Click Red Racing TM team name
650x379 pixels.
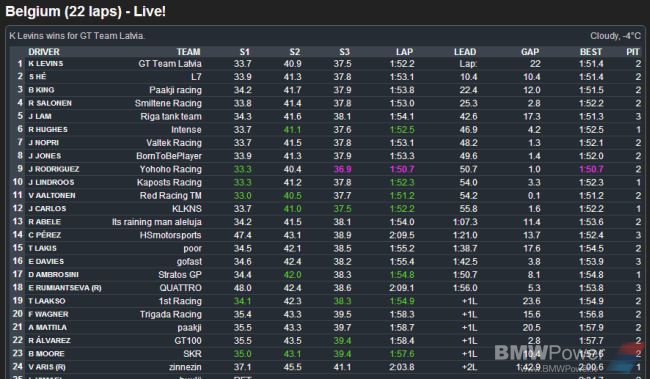[x=170, y=196]
